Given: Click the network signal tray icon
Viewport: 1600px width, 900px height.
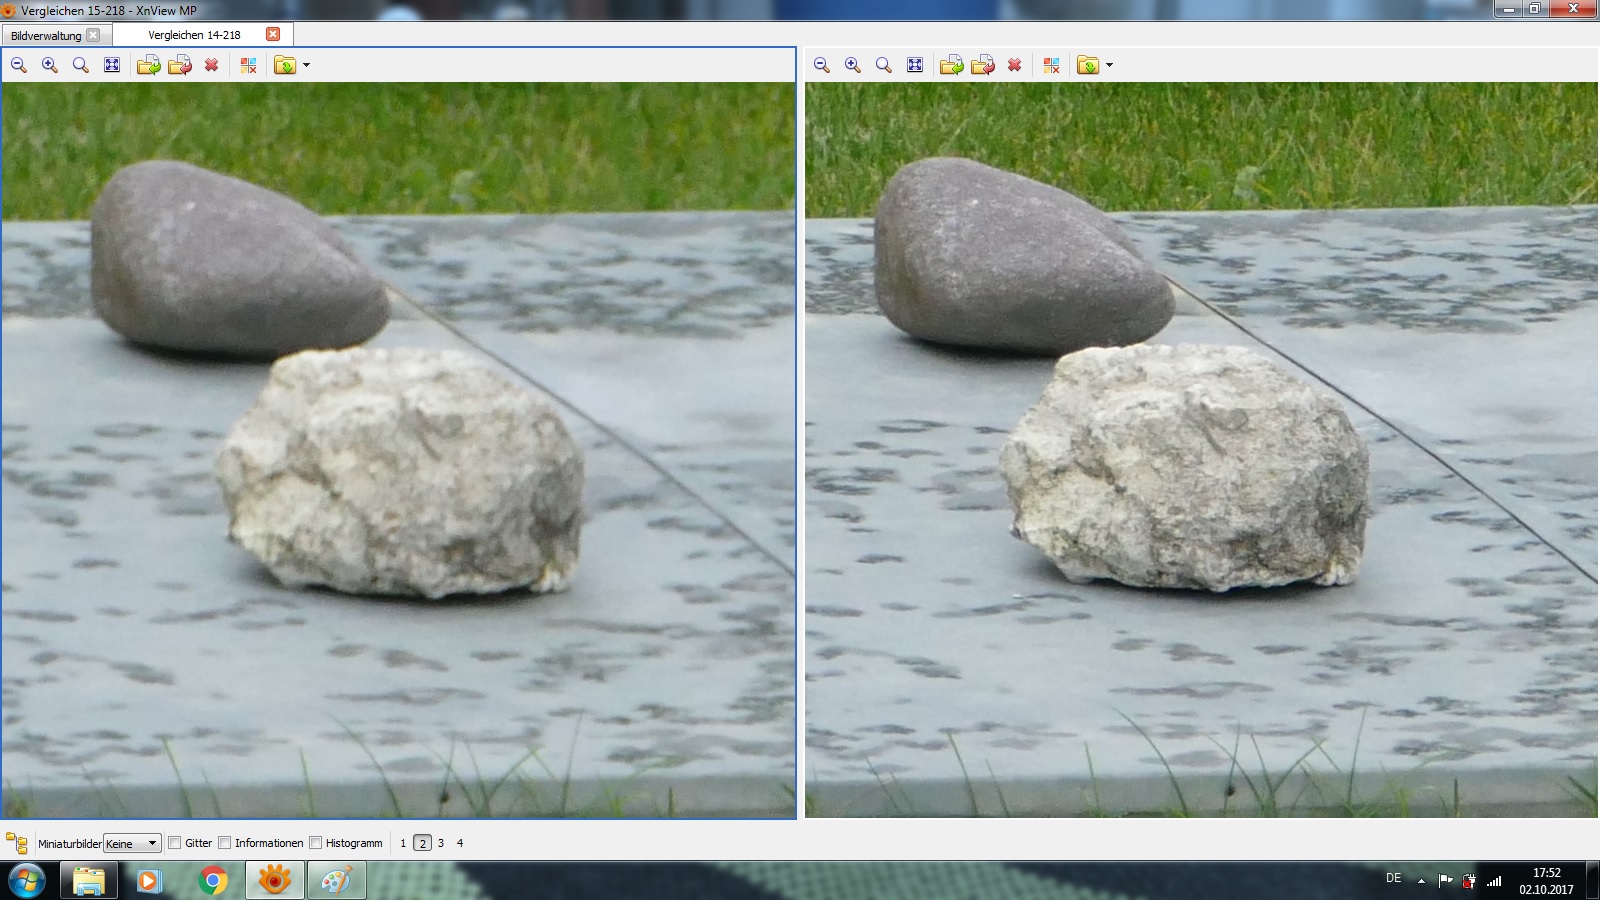Looking at the screenshot, I should [1494, 881].
